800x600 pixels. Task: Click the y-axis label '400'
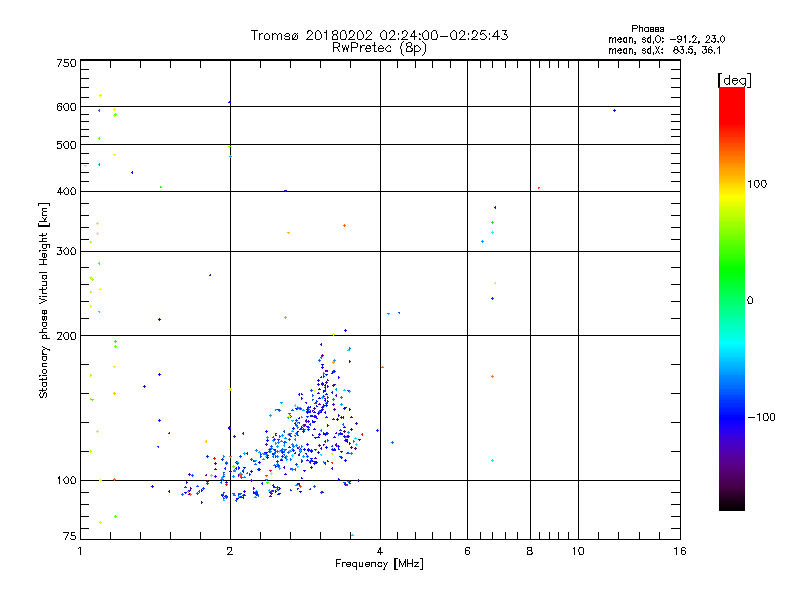[x=66, y=191]
